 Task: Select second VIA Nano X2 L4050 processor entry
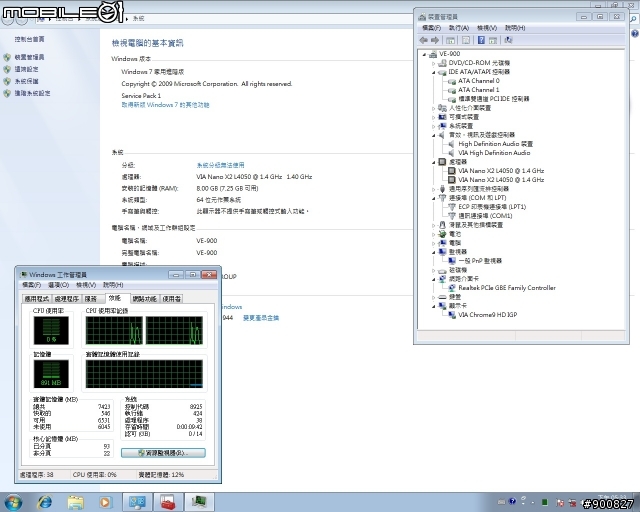point(501,180)
